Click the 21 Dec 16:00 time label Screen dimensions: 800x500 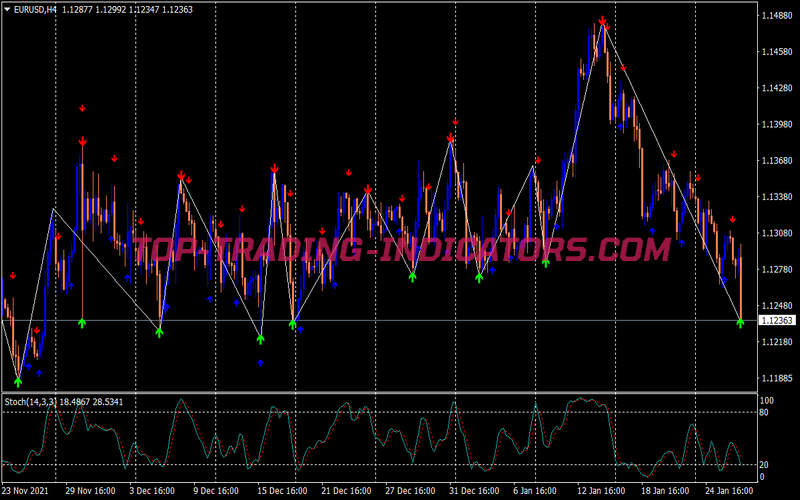point(346,491)
